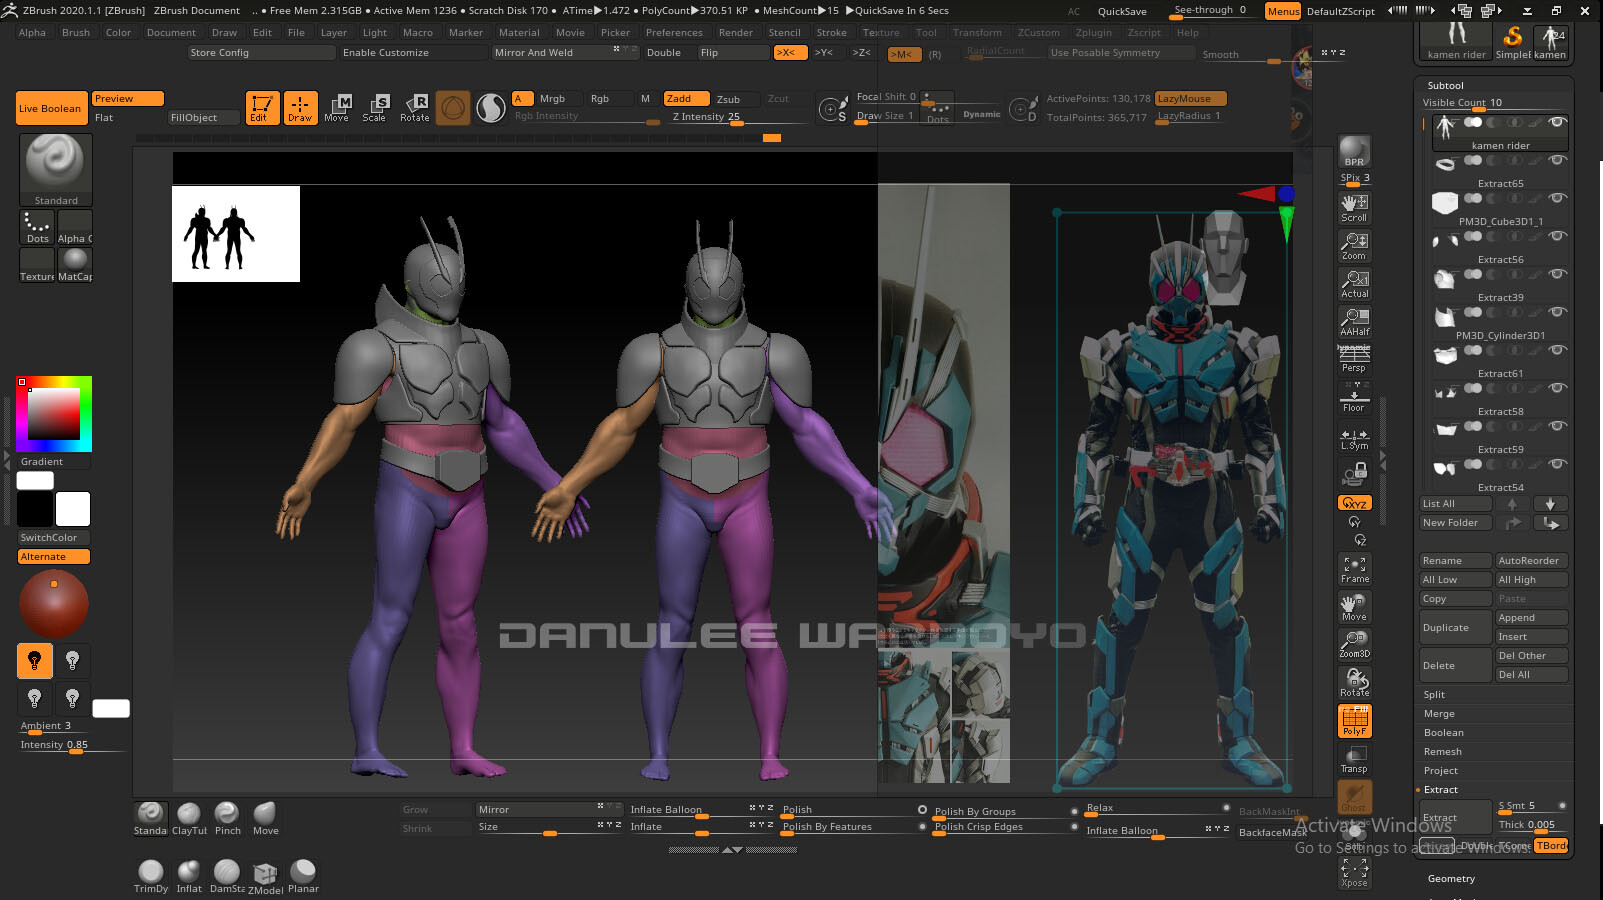
Task: Select the Standard brush
Action: pyautogui.click(x=55, y=168)
